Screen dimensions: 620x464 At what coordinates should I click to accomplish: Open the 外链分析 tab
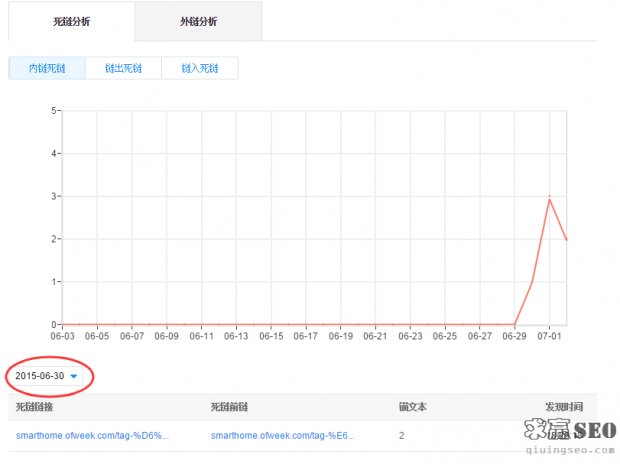point(197,21)
